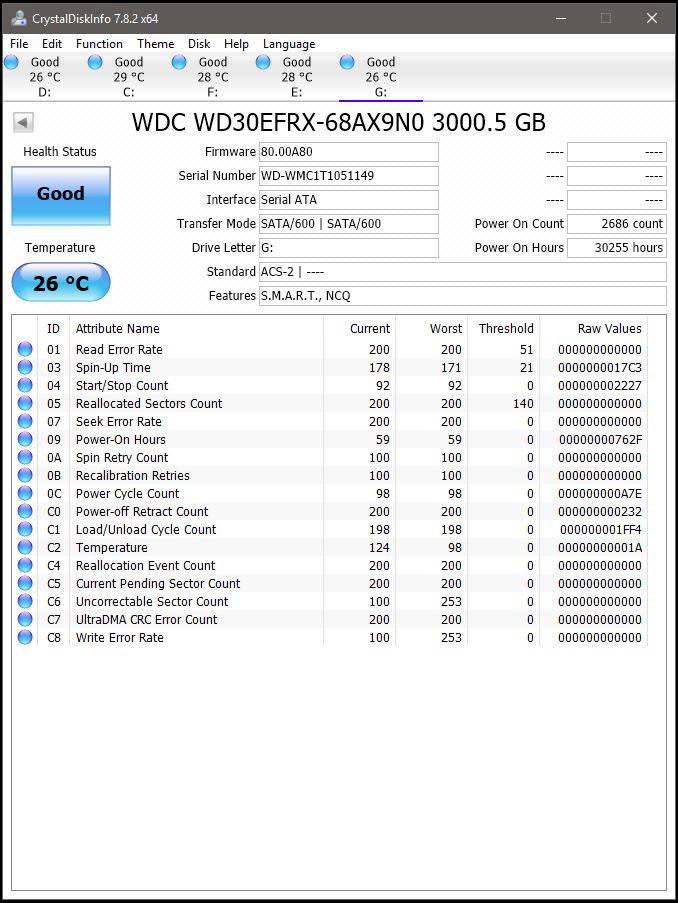The height and width of the screenshot is (903, 678).
Task: Click status icon for Uncorrectable Sector Count
Action: click(25, 601)
